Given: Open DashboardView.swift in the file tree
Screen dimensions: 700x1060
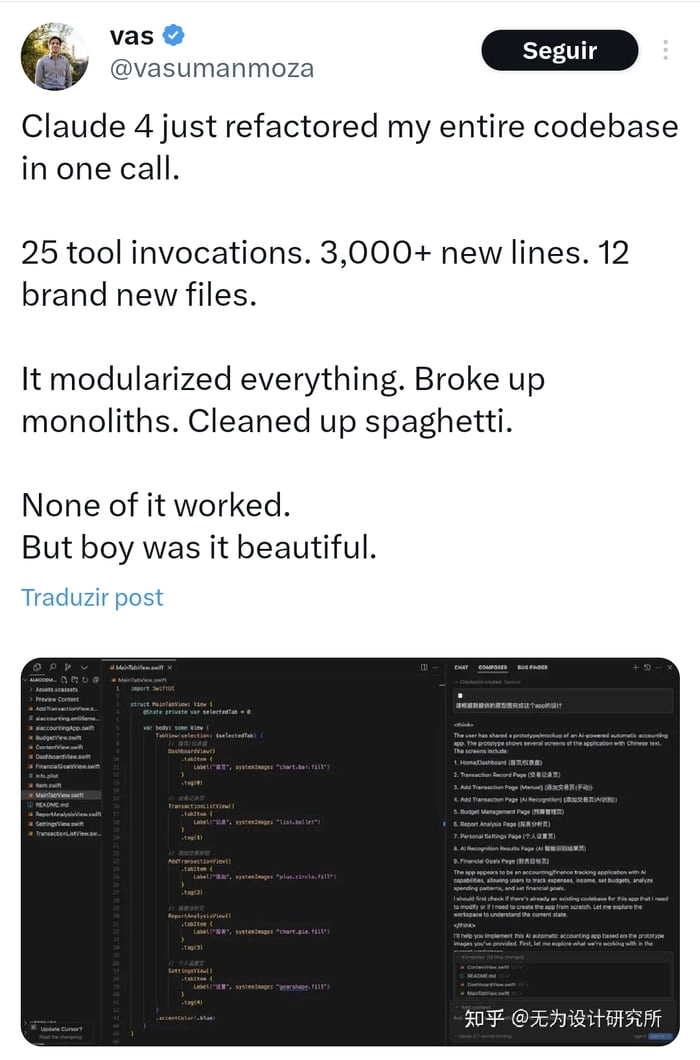Looking at the screenshot, I should (x=63, y=756).
